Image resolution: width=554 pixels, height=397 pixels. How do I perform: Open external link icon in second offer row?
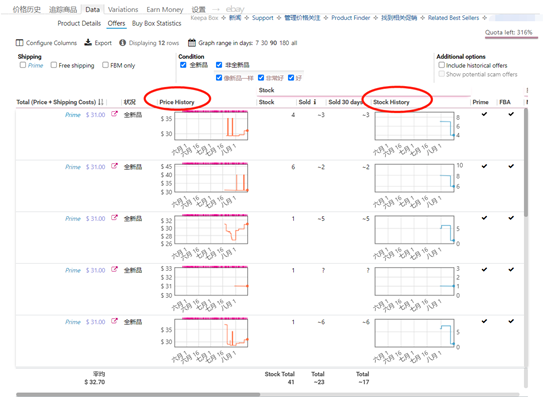point(114,166)
